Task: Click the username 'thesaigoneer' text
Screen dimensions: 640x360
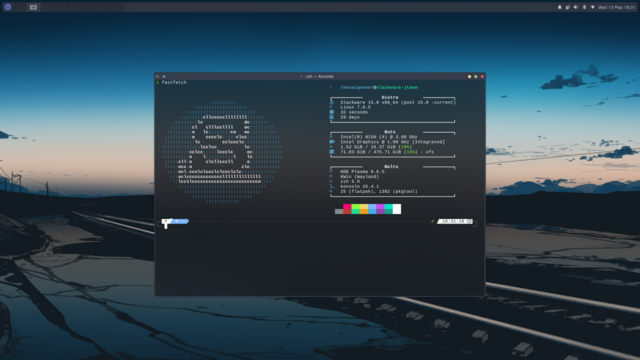Action: pos(357,87)
